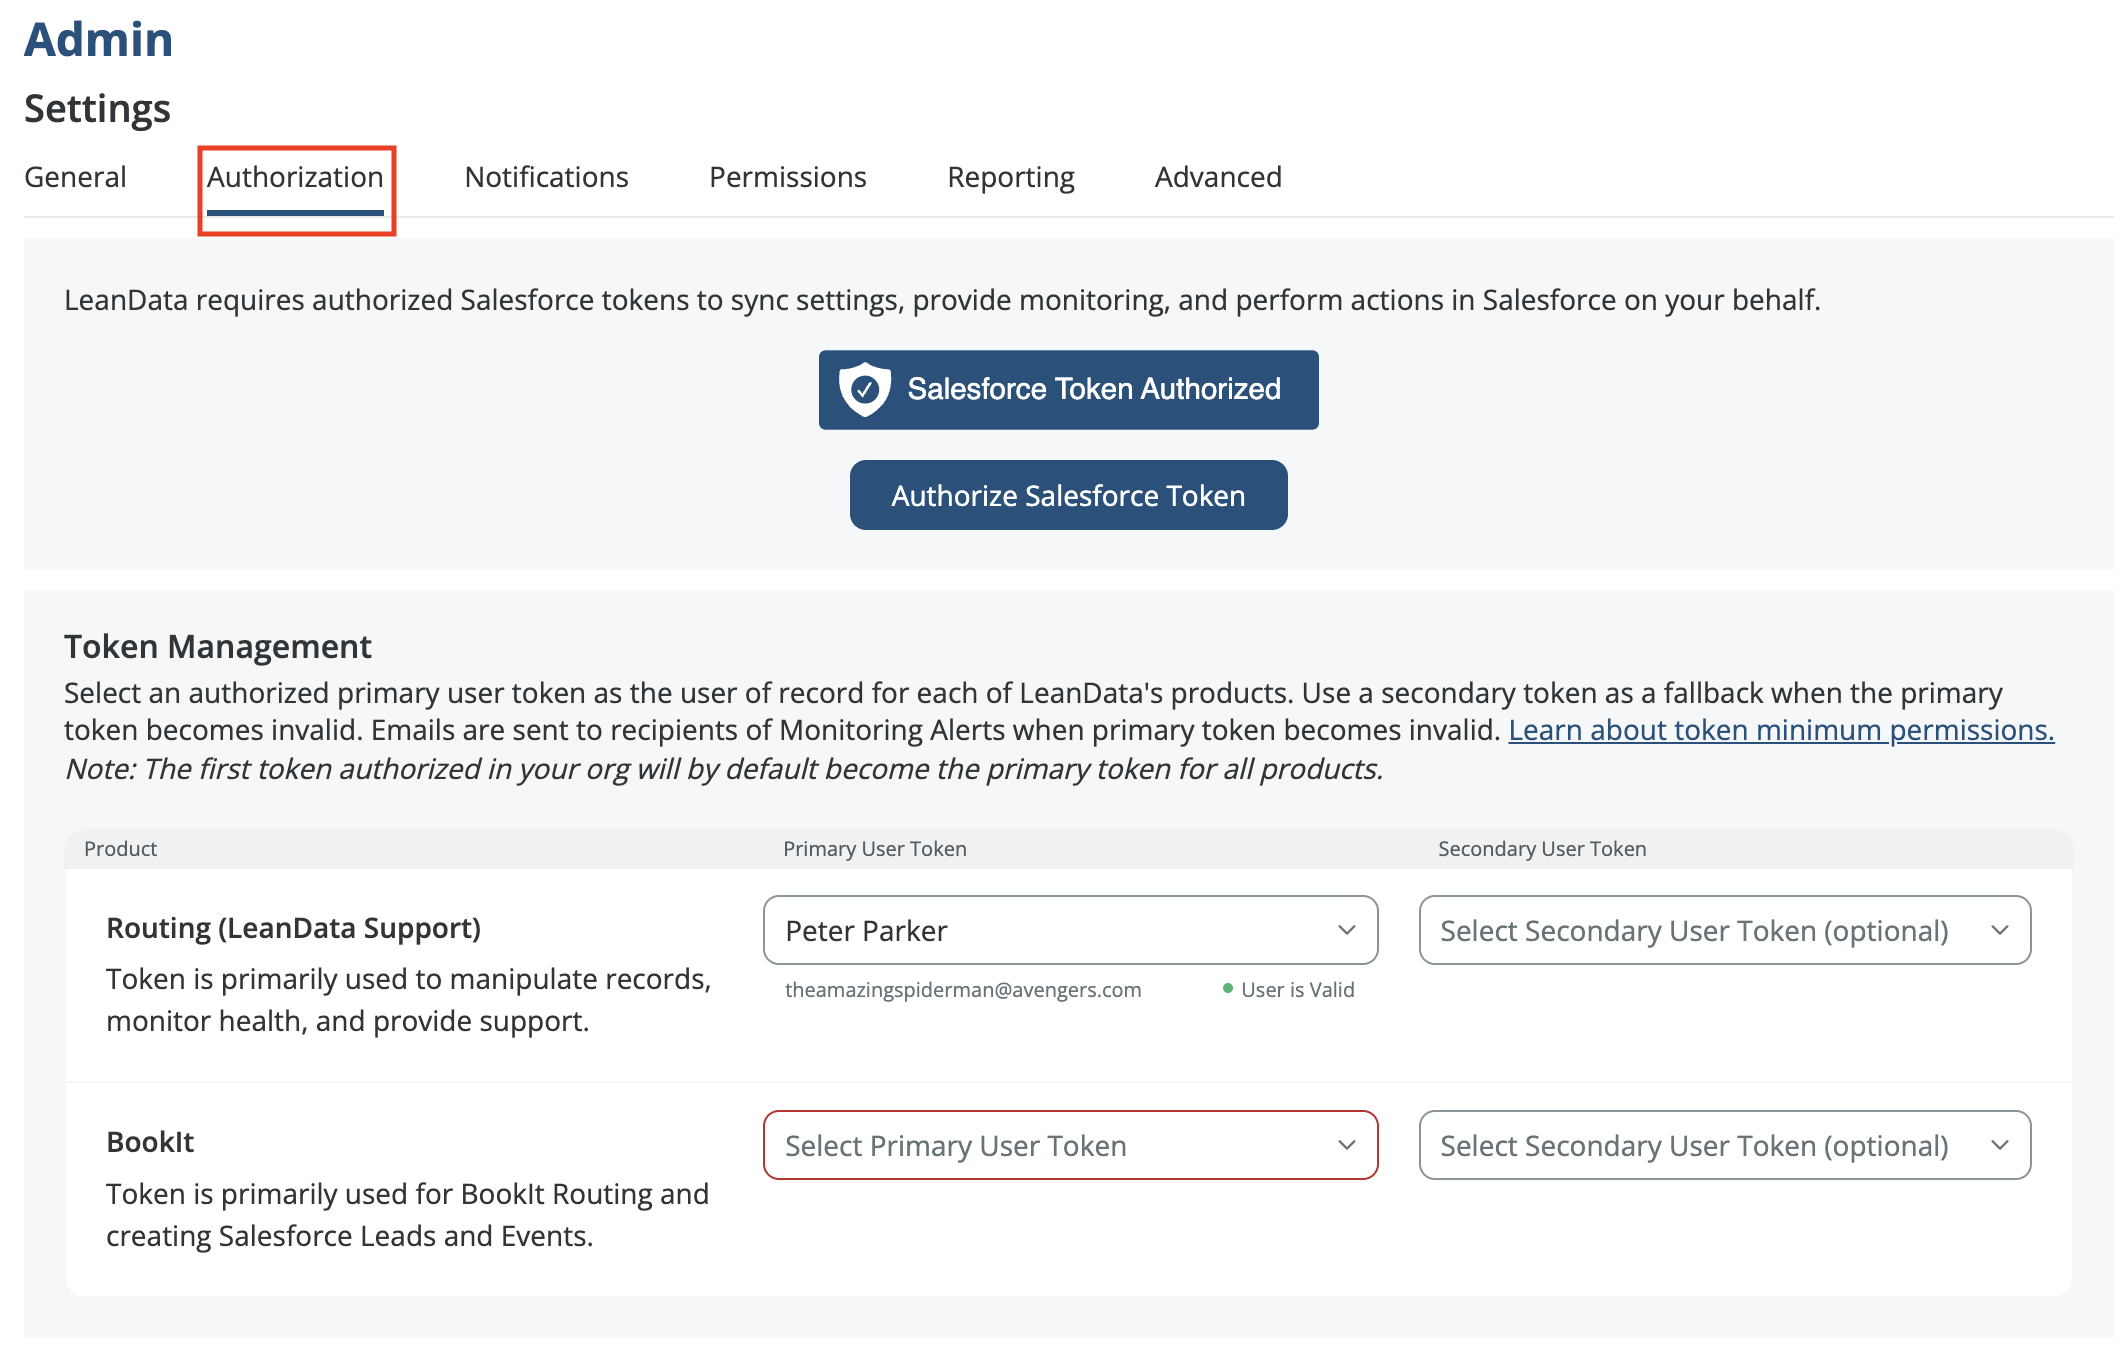Click chevron on BookIt Secondary User Token

click(x=1999, y=1145)
